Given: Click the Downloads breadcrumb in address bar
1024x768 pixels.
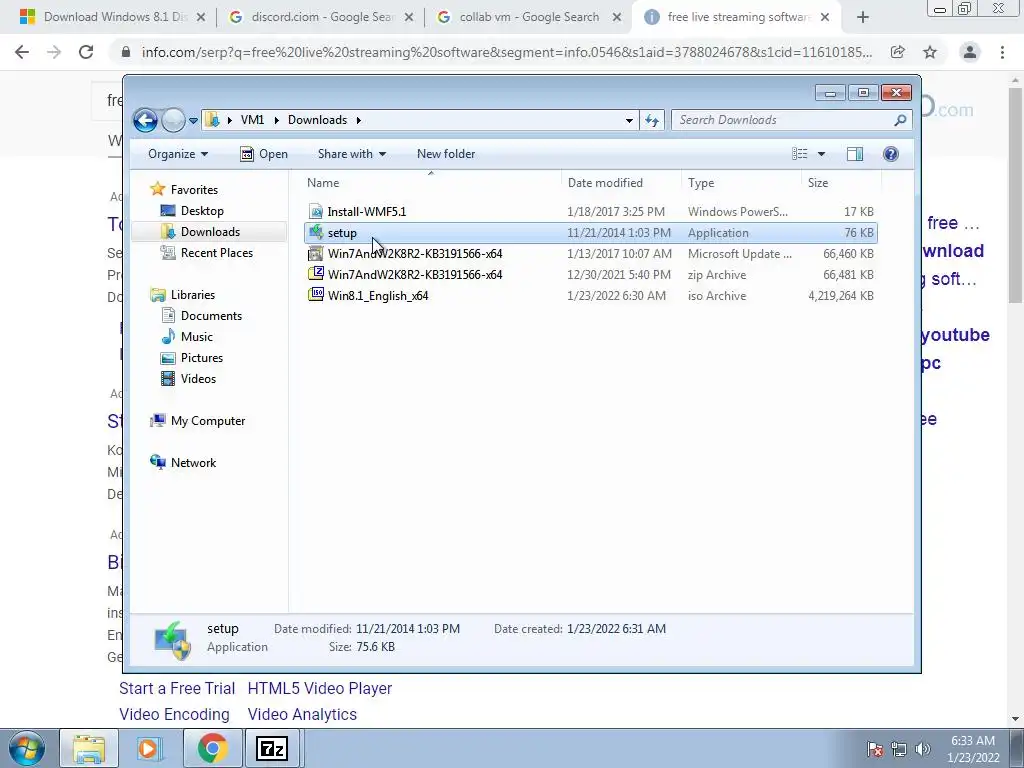Looking at the screenshot, I should coord(317,120).
